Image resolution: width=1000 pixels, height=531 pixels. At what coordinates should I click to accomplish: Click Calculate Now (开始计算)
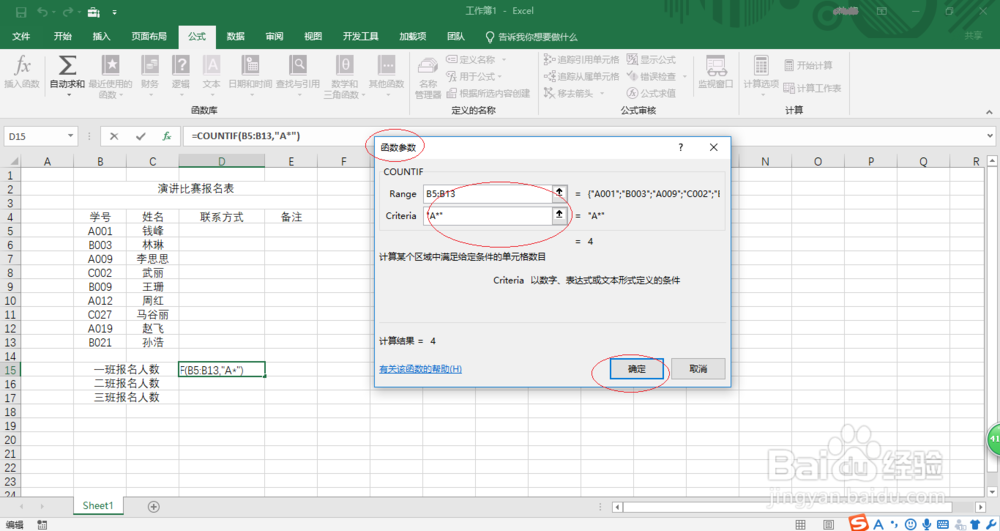tap(808, 65)
